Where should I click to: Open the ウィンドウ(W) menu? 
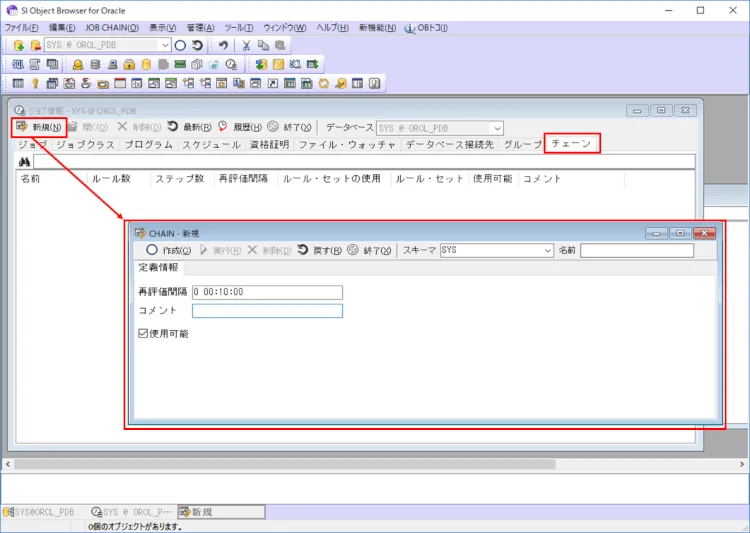tap(285, 28)
